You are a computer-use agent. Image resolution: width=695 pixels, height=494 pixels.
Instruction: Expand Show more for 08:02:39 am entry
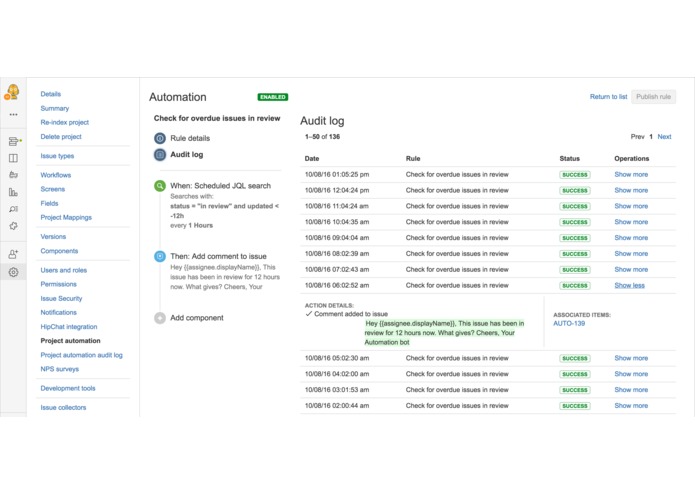point(631,253)
